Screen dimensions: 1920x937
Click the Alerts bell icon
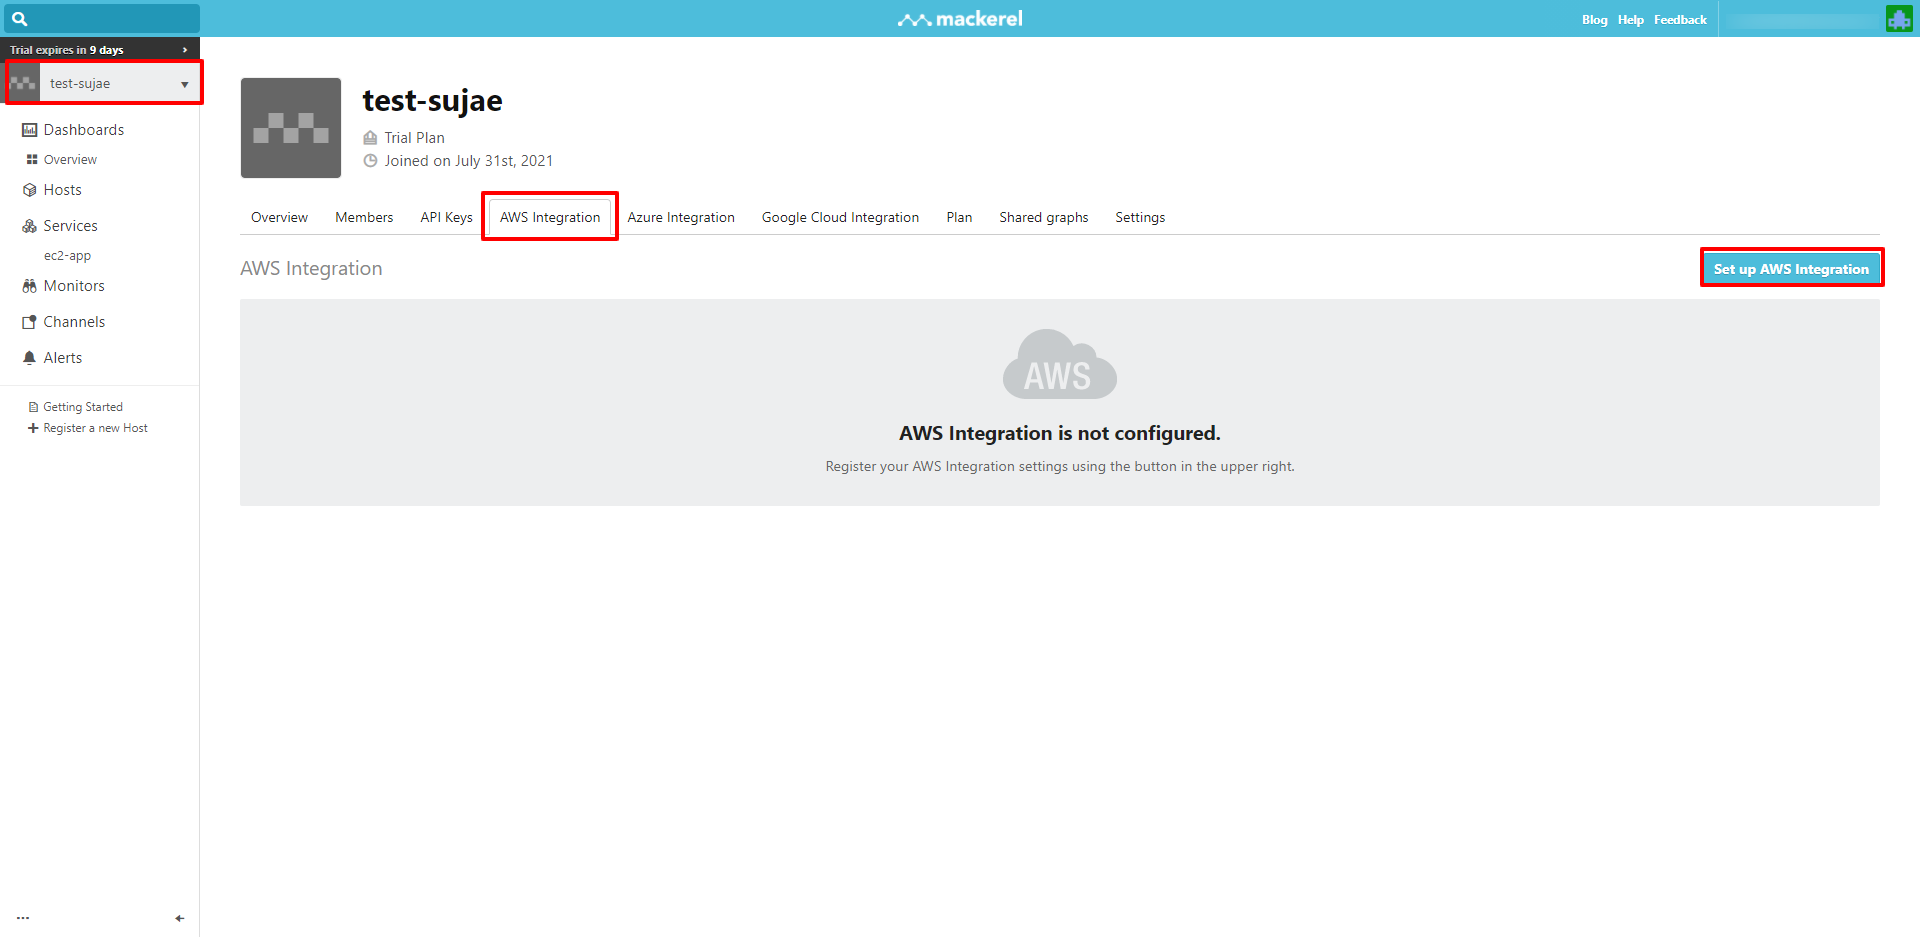(x=29, y=358)
